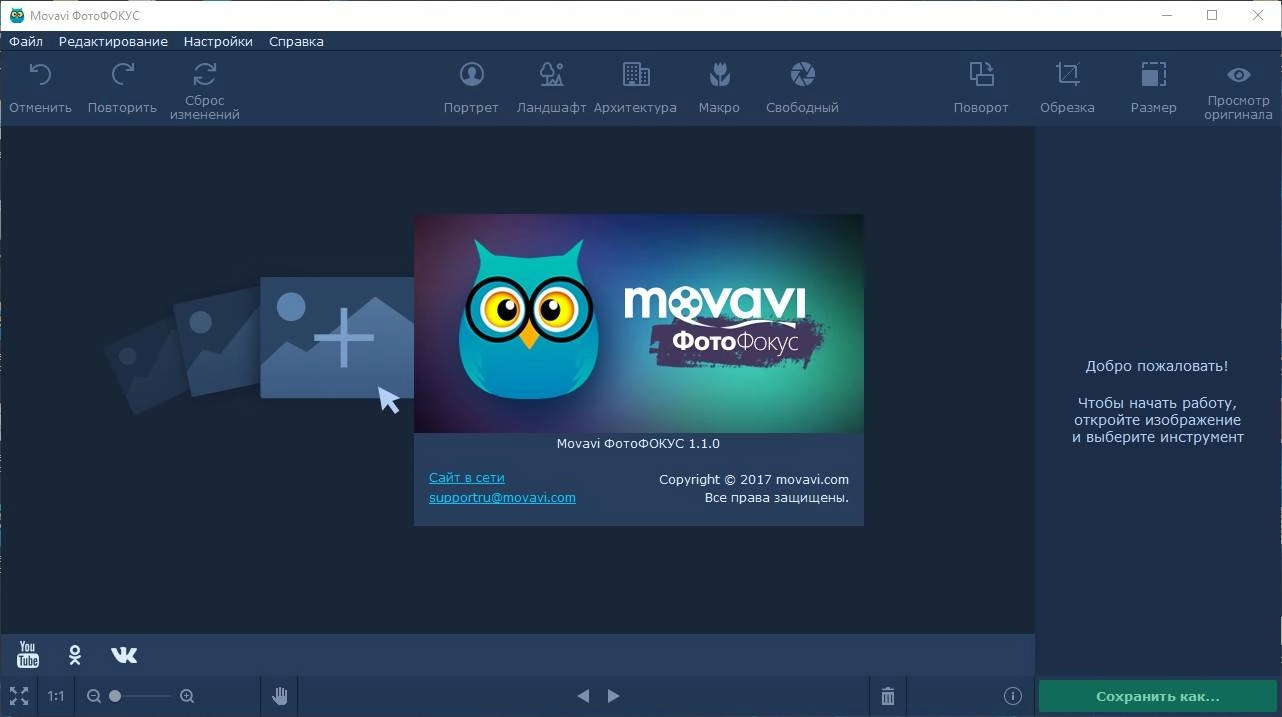
Task: Click the Movavi ФотоФОКУС 1.1.0 version text
Action: (x=638, y=443)
